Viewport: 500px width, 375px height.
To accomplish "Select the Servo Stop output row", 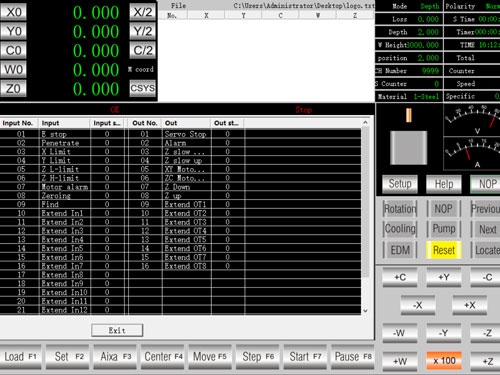I will click(x=187, y=134).
